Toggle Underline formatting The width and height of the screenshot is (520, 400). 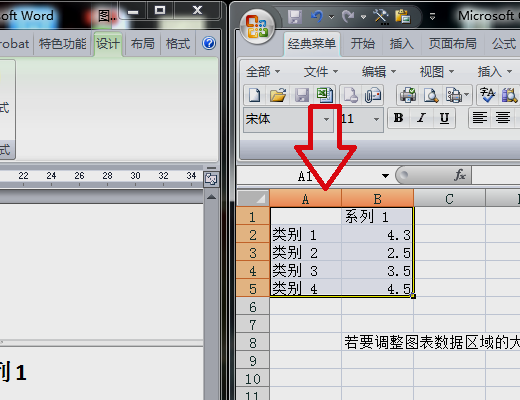(444, 118)
